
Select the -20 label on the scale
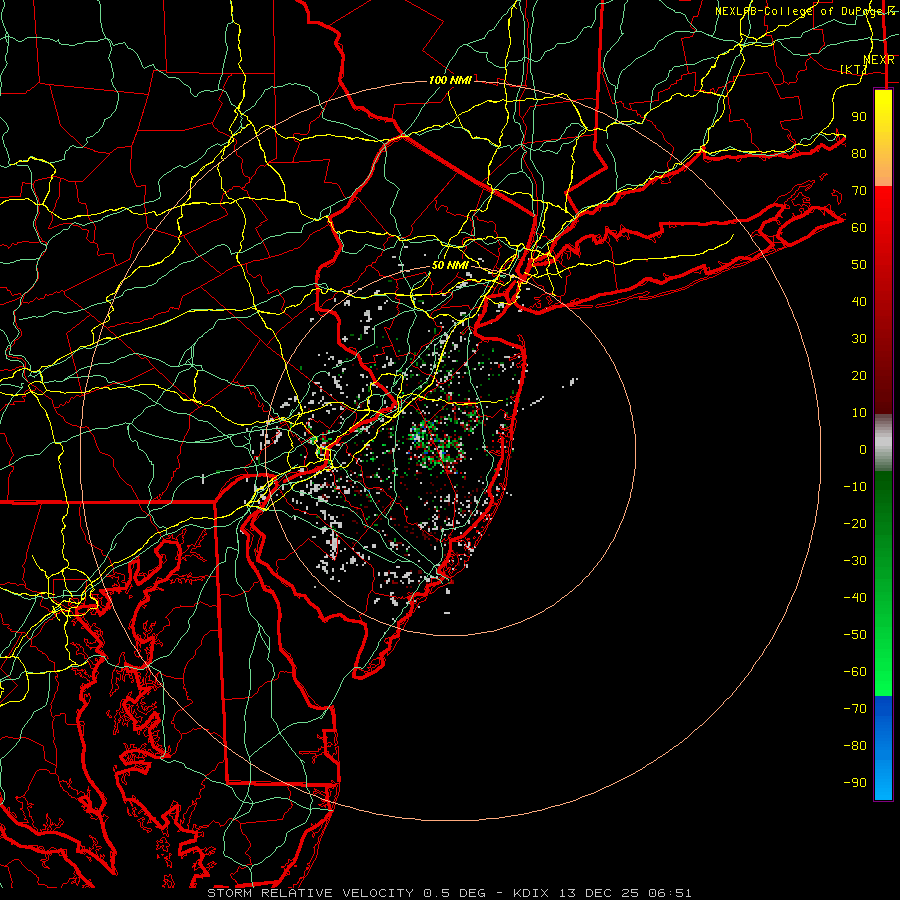click(x=855, y=523)
